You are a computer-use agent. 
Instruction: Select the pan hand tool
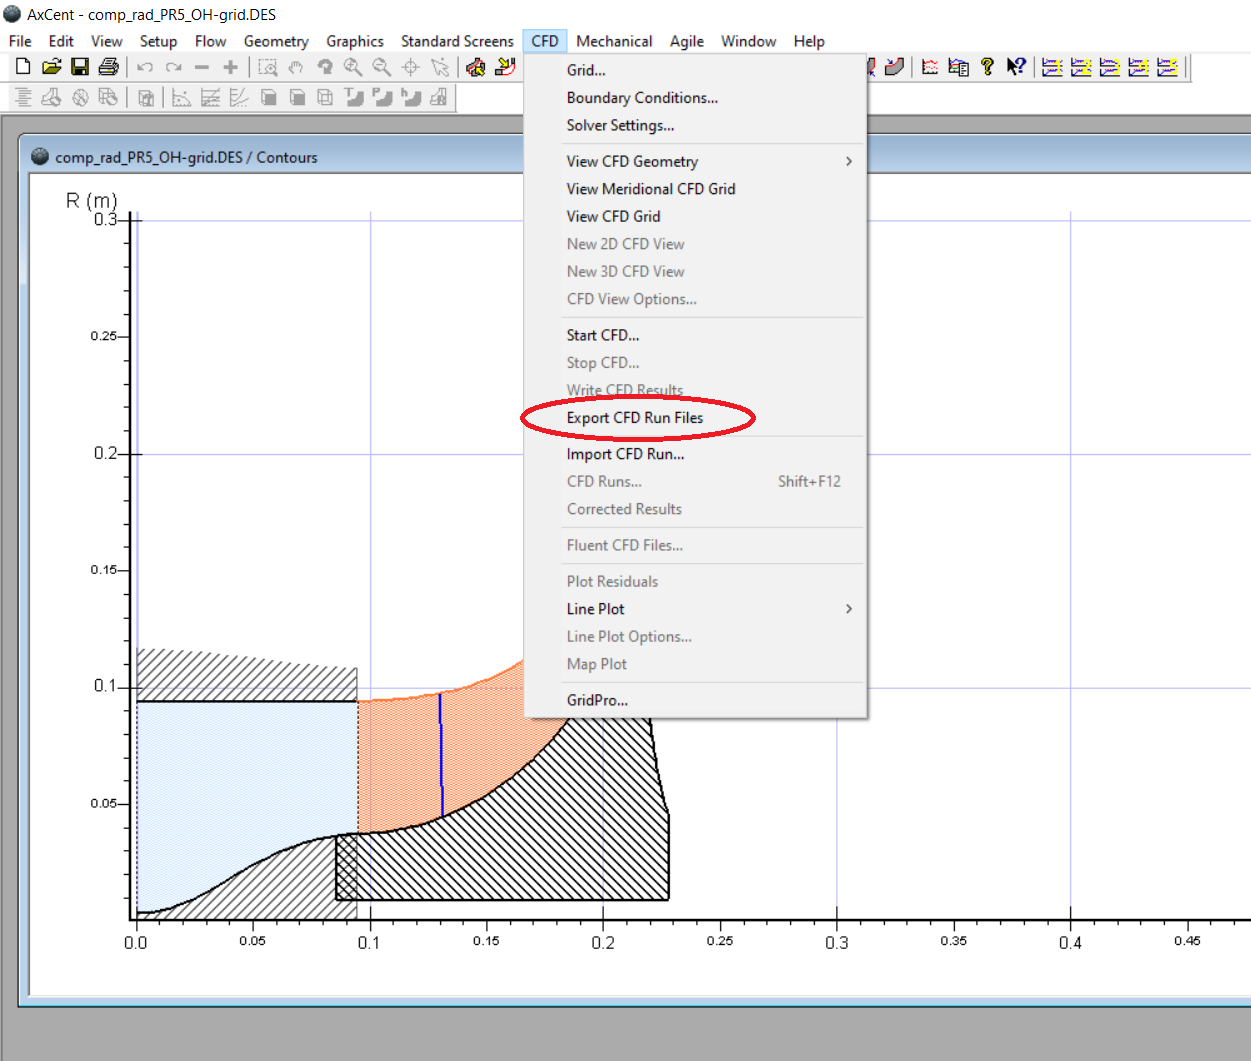coord(296,67)
